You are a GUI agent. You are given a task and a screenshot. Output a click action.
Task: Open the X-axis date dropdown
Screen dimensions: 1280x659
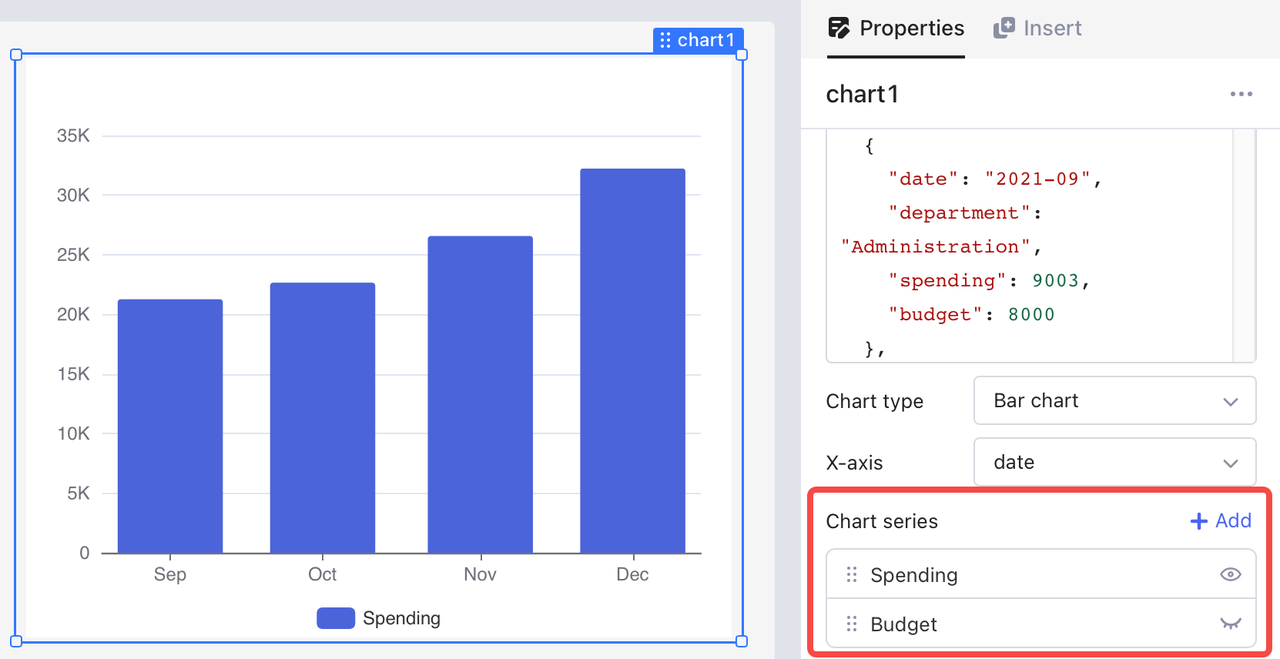click(x=1115, y=462)
